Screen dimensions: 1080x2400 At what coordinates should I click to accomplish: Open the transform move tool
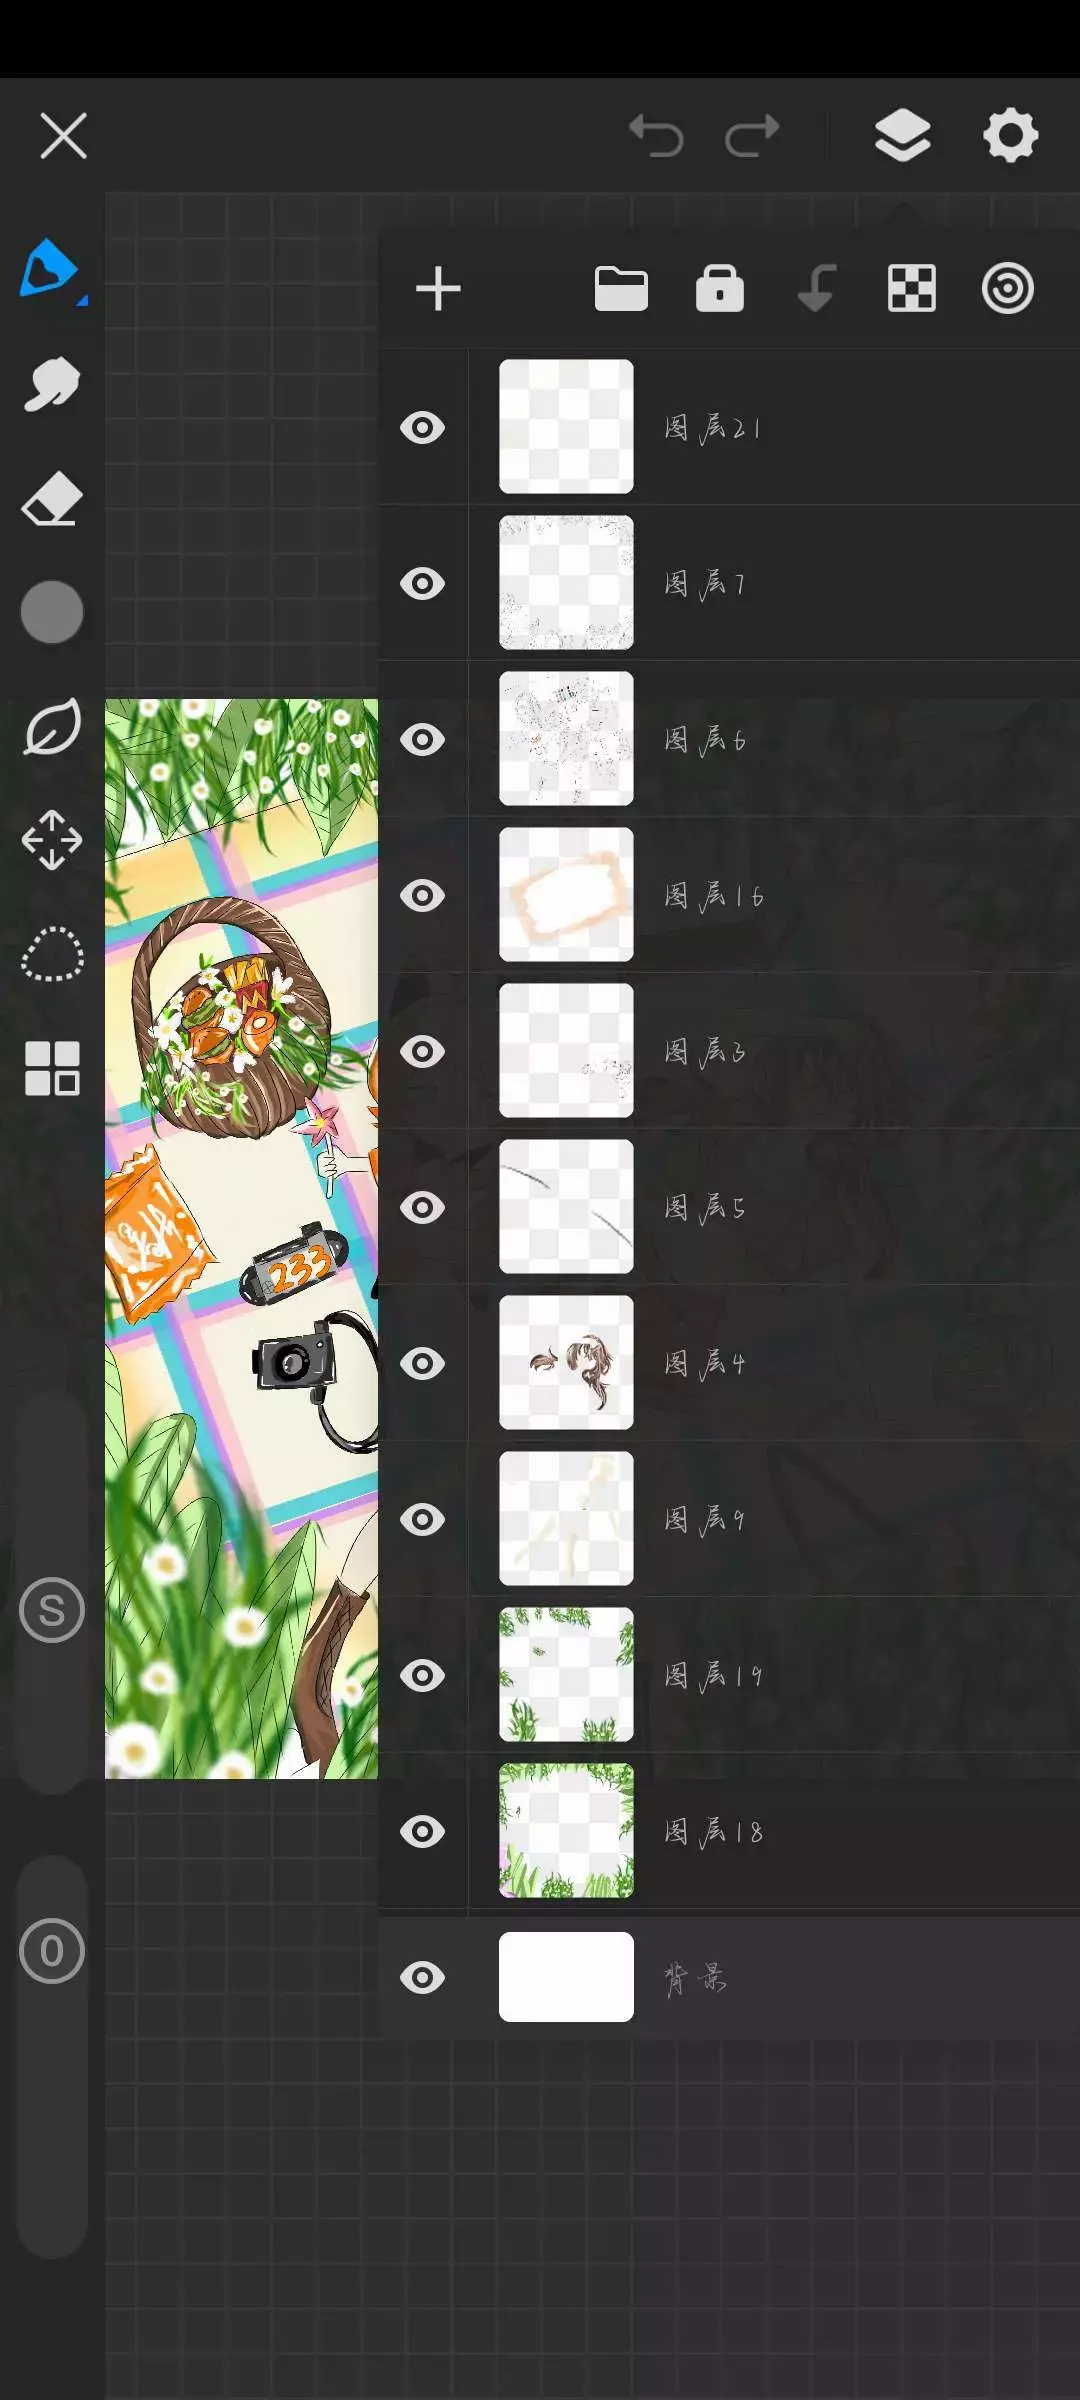[x=52, y=840]
